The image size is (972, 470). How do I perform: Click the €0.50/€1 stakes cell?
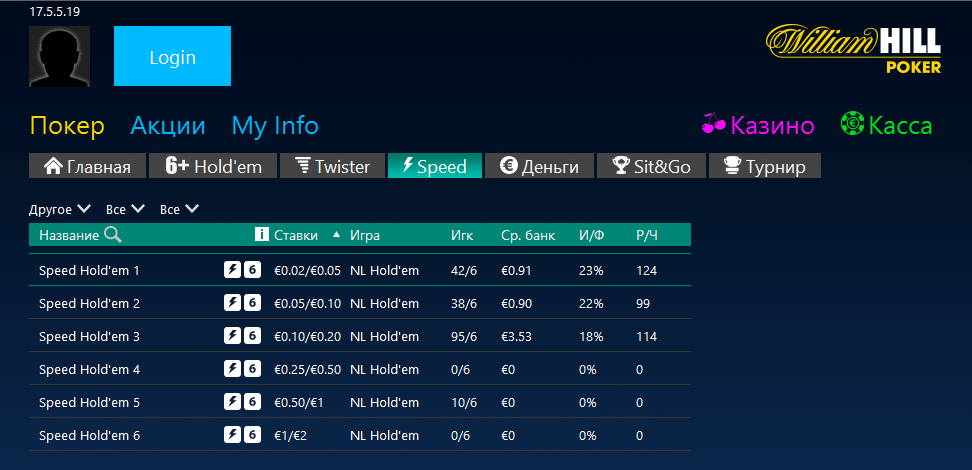click(x=299, y=402)
